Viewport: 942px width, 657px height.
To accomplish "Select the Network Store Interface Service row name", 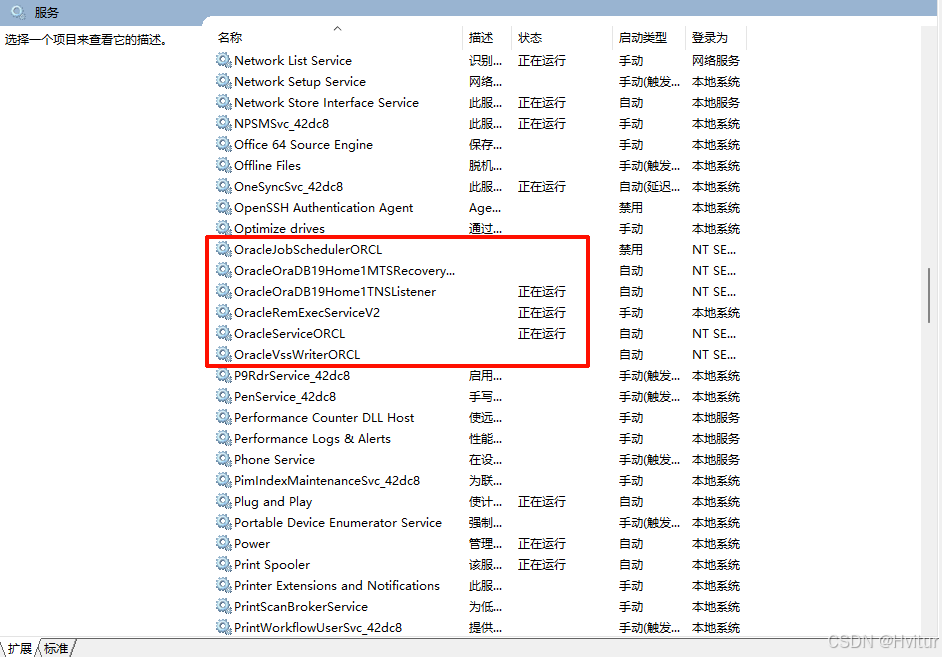I will click(x=326, y=103).
